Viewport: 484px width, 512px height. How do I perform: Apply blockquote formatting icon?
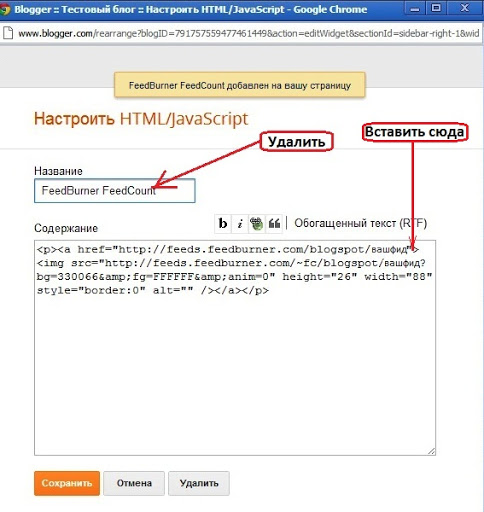click(274, 223)
